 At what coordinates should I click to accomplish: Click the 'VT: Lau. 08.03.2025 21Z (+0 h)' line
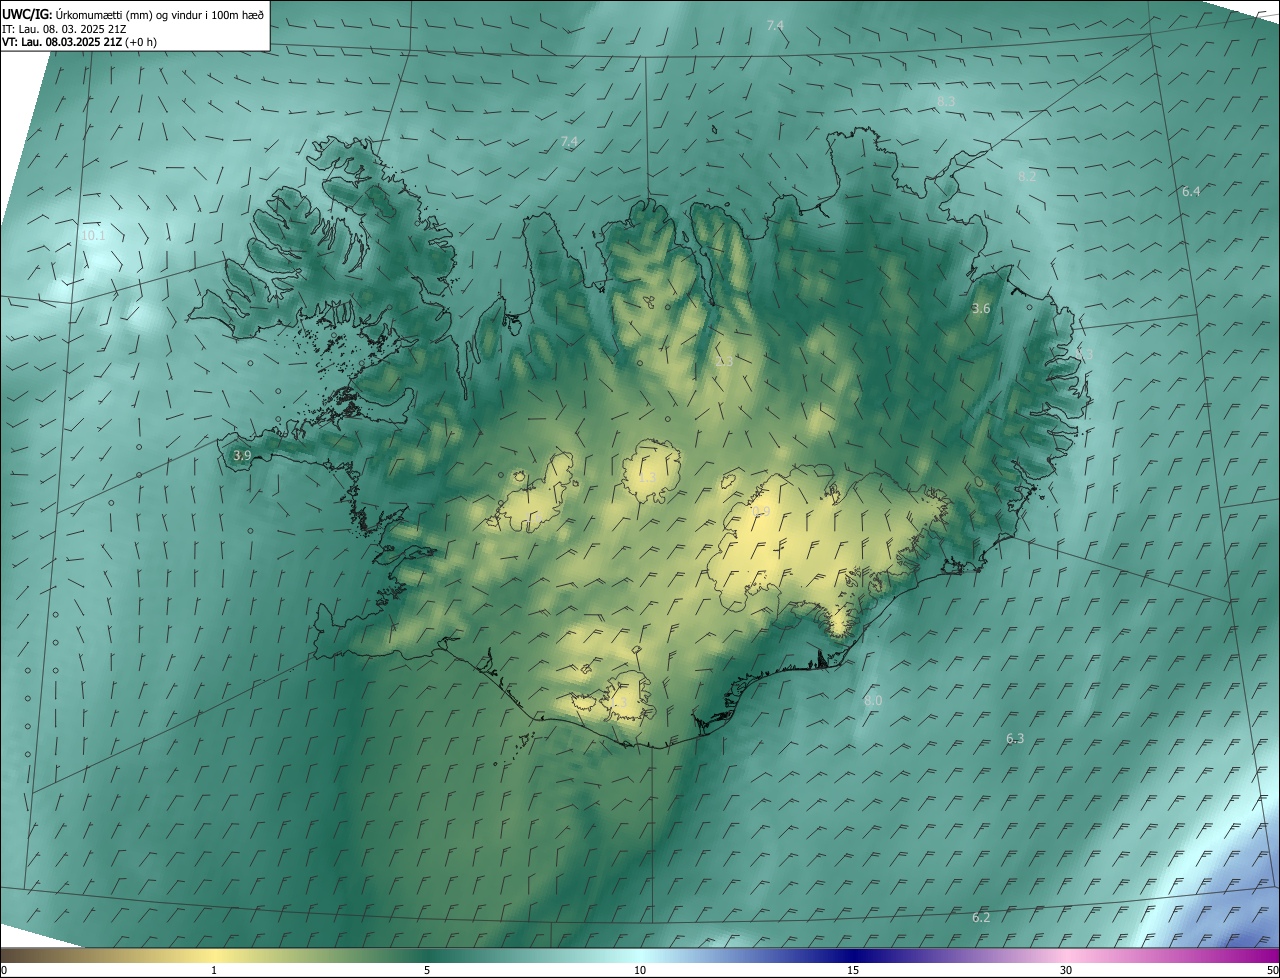tap(80, 42)
